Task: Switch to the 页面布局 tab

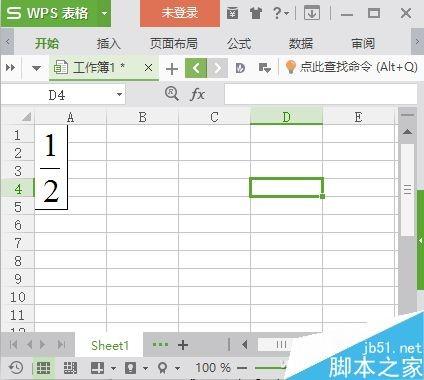Action: coord(174,43)
